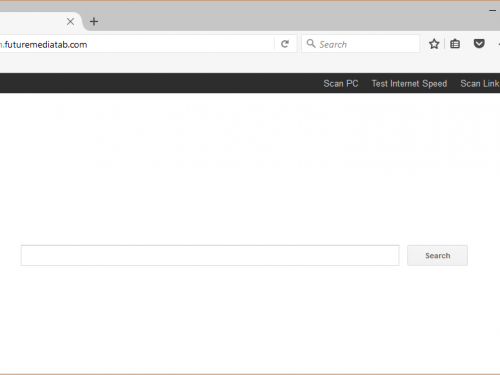Close the current browser tab

pos(70,22)
